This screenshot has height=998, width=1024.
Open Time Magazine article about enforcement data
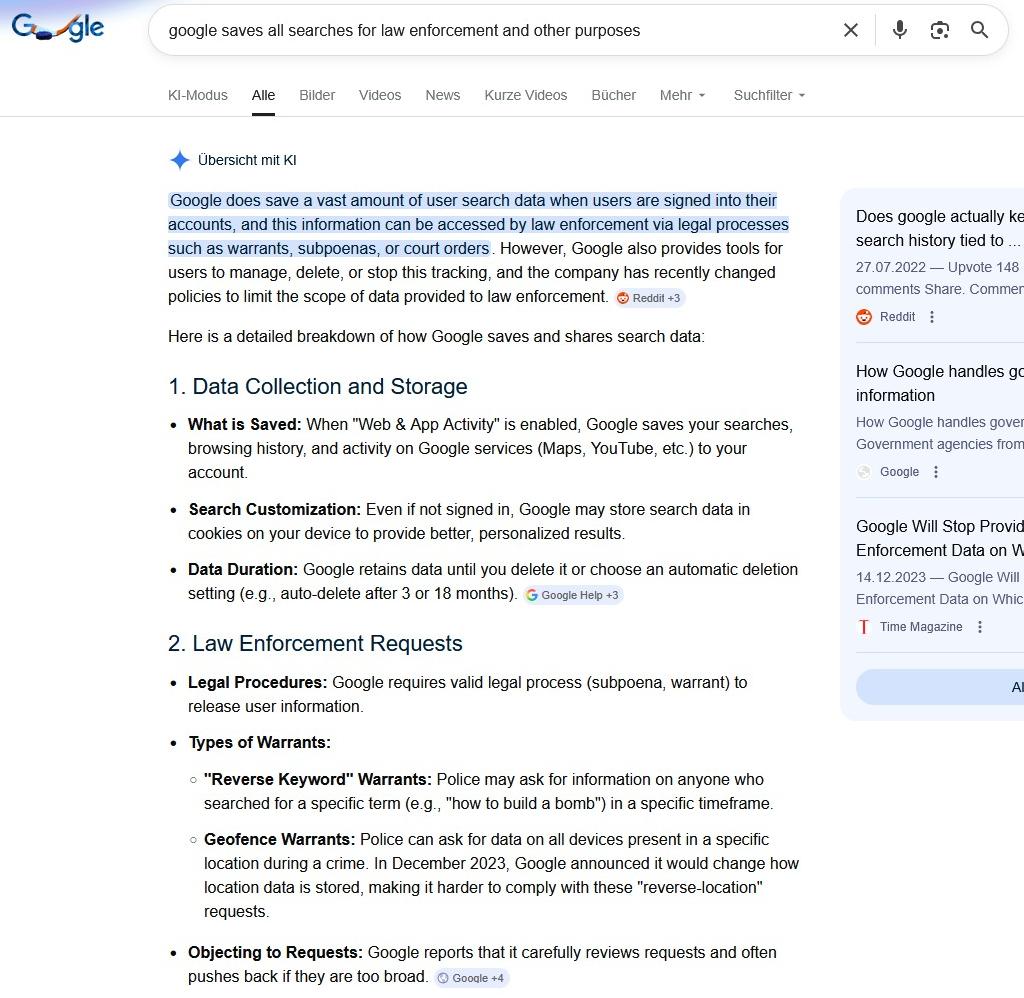pyautogui.click(x=939, y=538)
